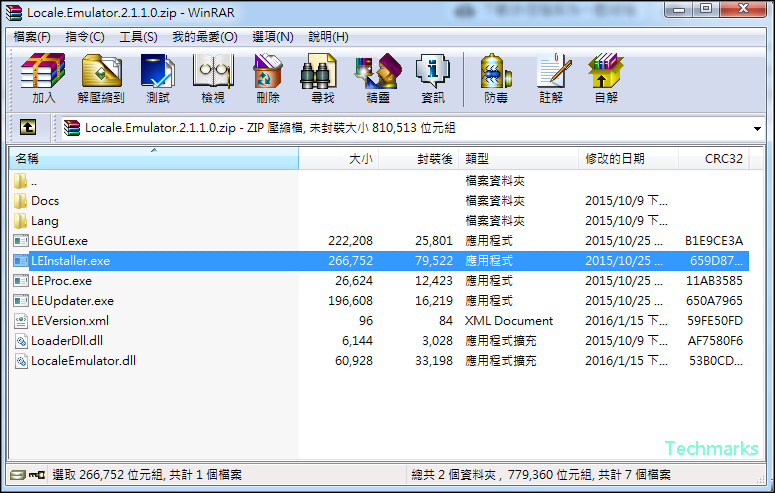
Task: Open the 選項(N) menu
Action: point(273,37)
